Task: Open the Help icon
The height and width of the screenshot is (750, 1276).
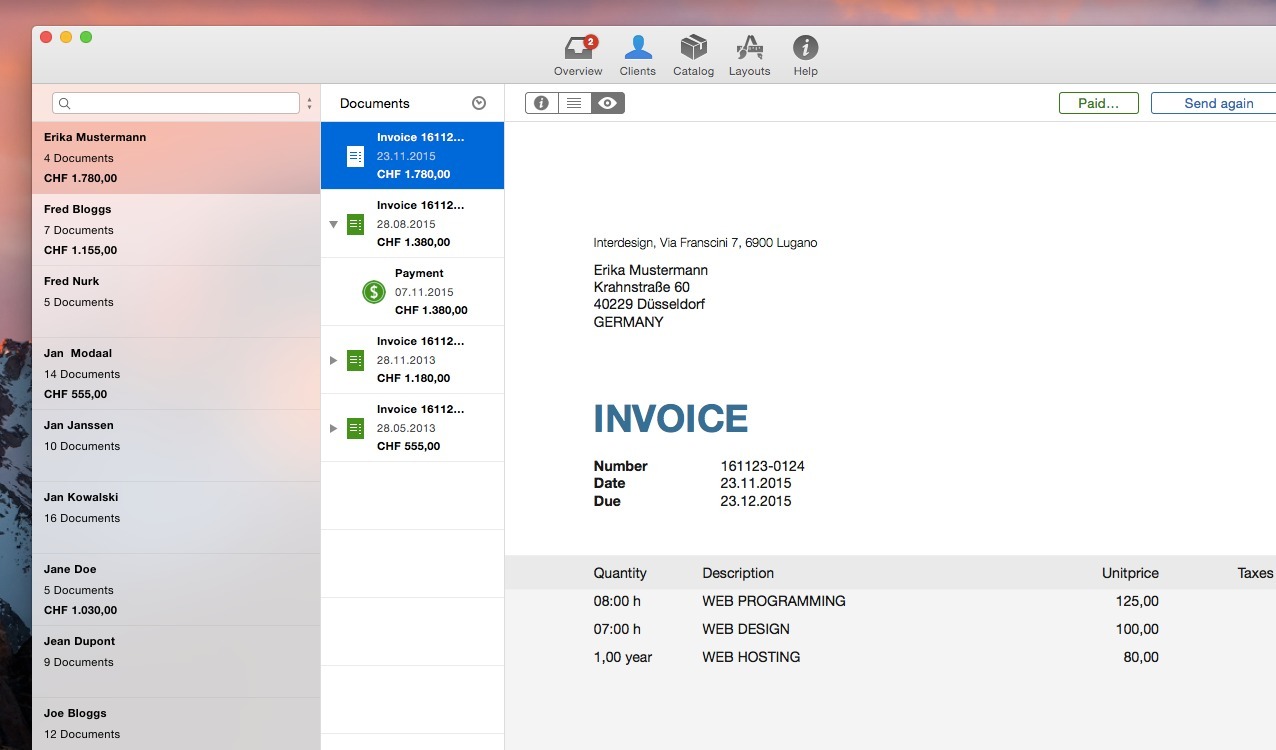Action: coord(805,48)
